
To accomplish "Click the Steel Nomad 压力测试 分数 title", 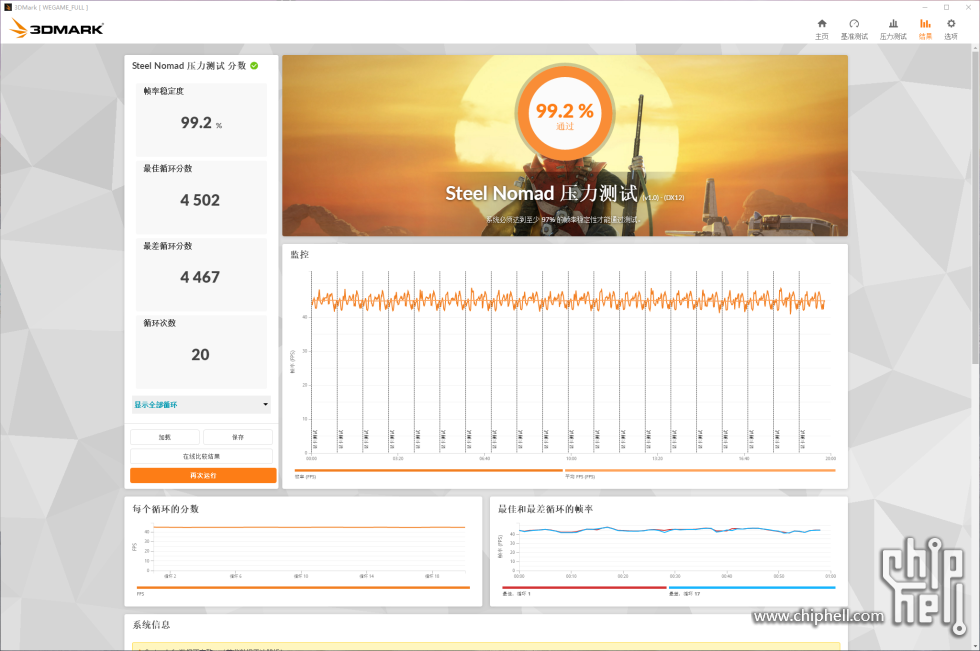I will (189, 66).
